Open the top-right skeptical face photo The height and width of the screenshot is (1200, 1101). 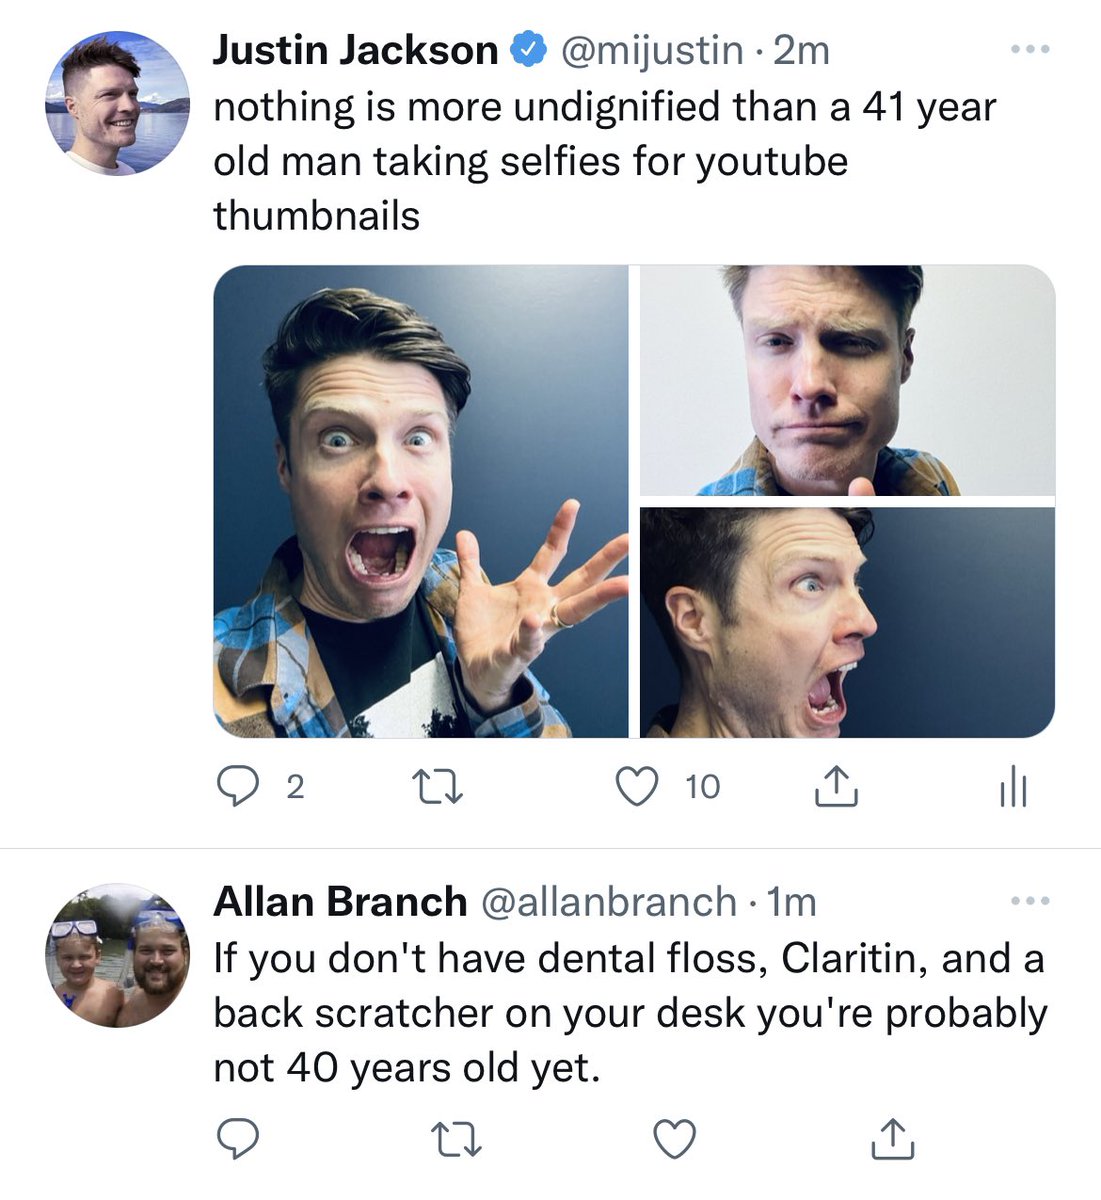pos(847,380)
